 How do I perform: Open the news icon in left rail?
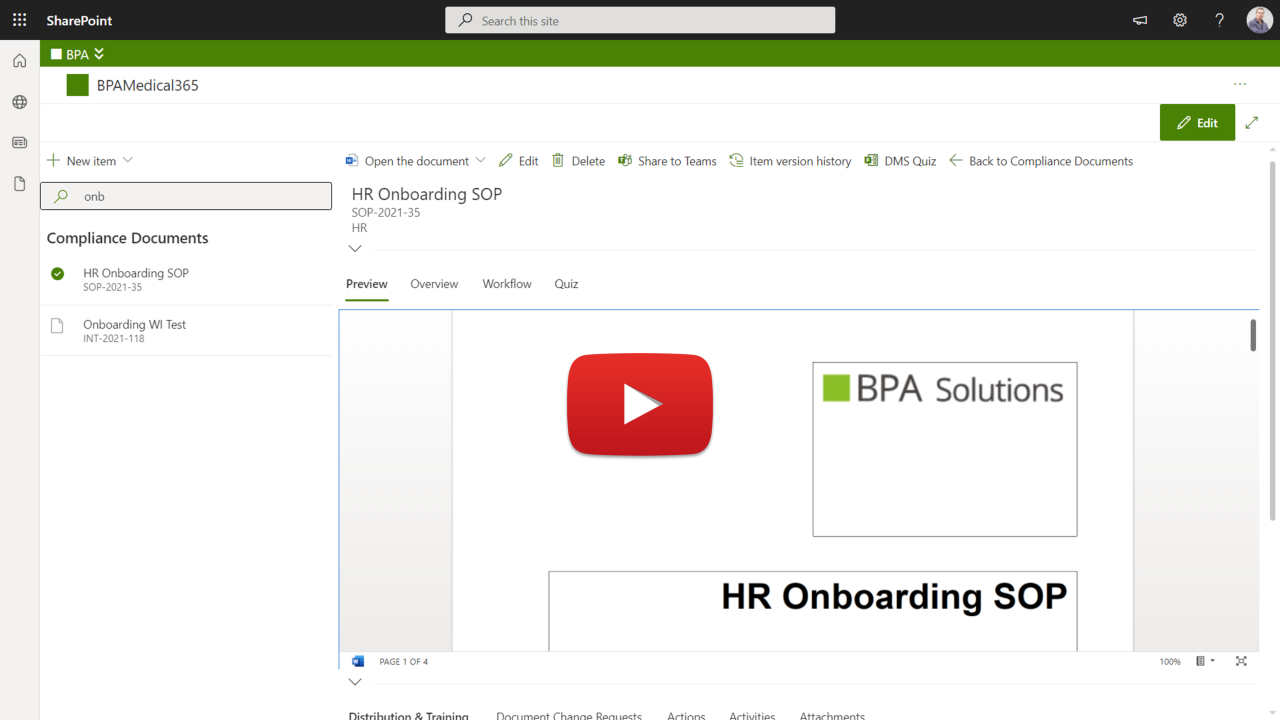[19, 143]
